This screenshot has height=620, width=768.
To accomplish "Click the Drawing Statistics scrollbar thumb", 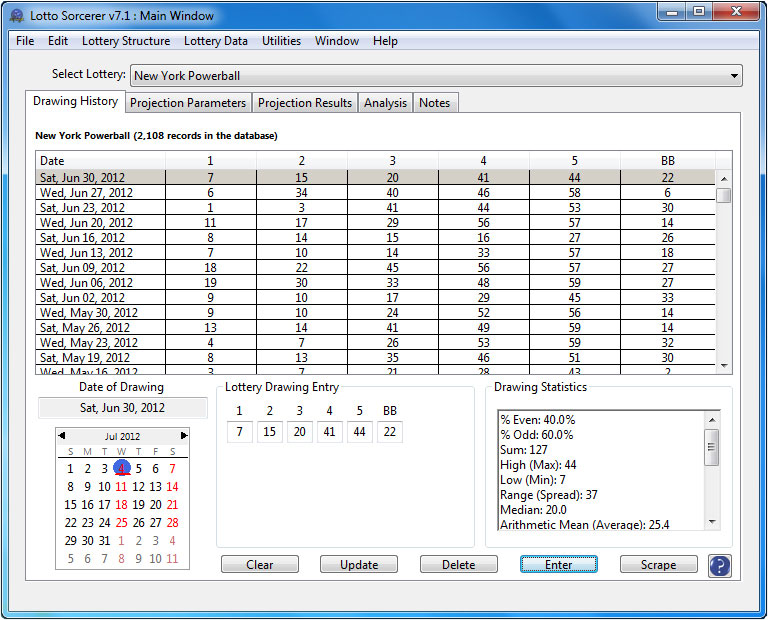I will (x=712, y=447).
